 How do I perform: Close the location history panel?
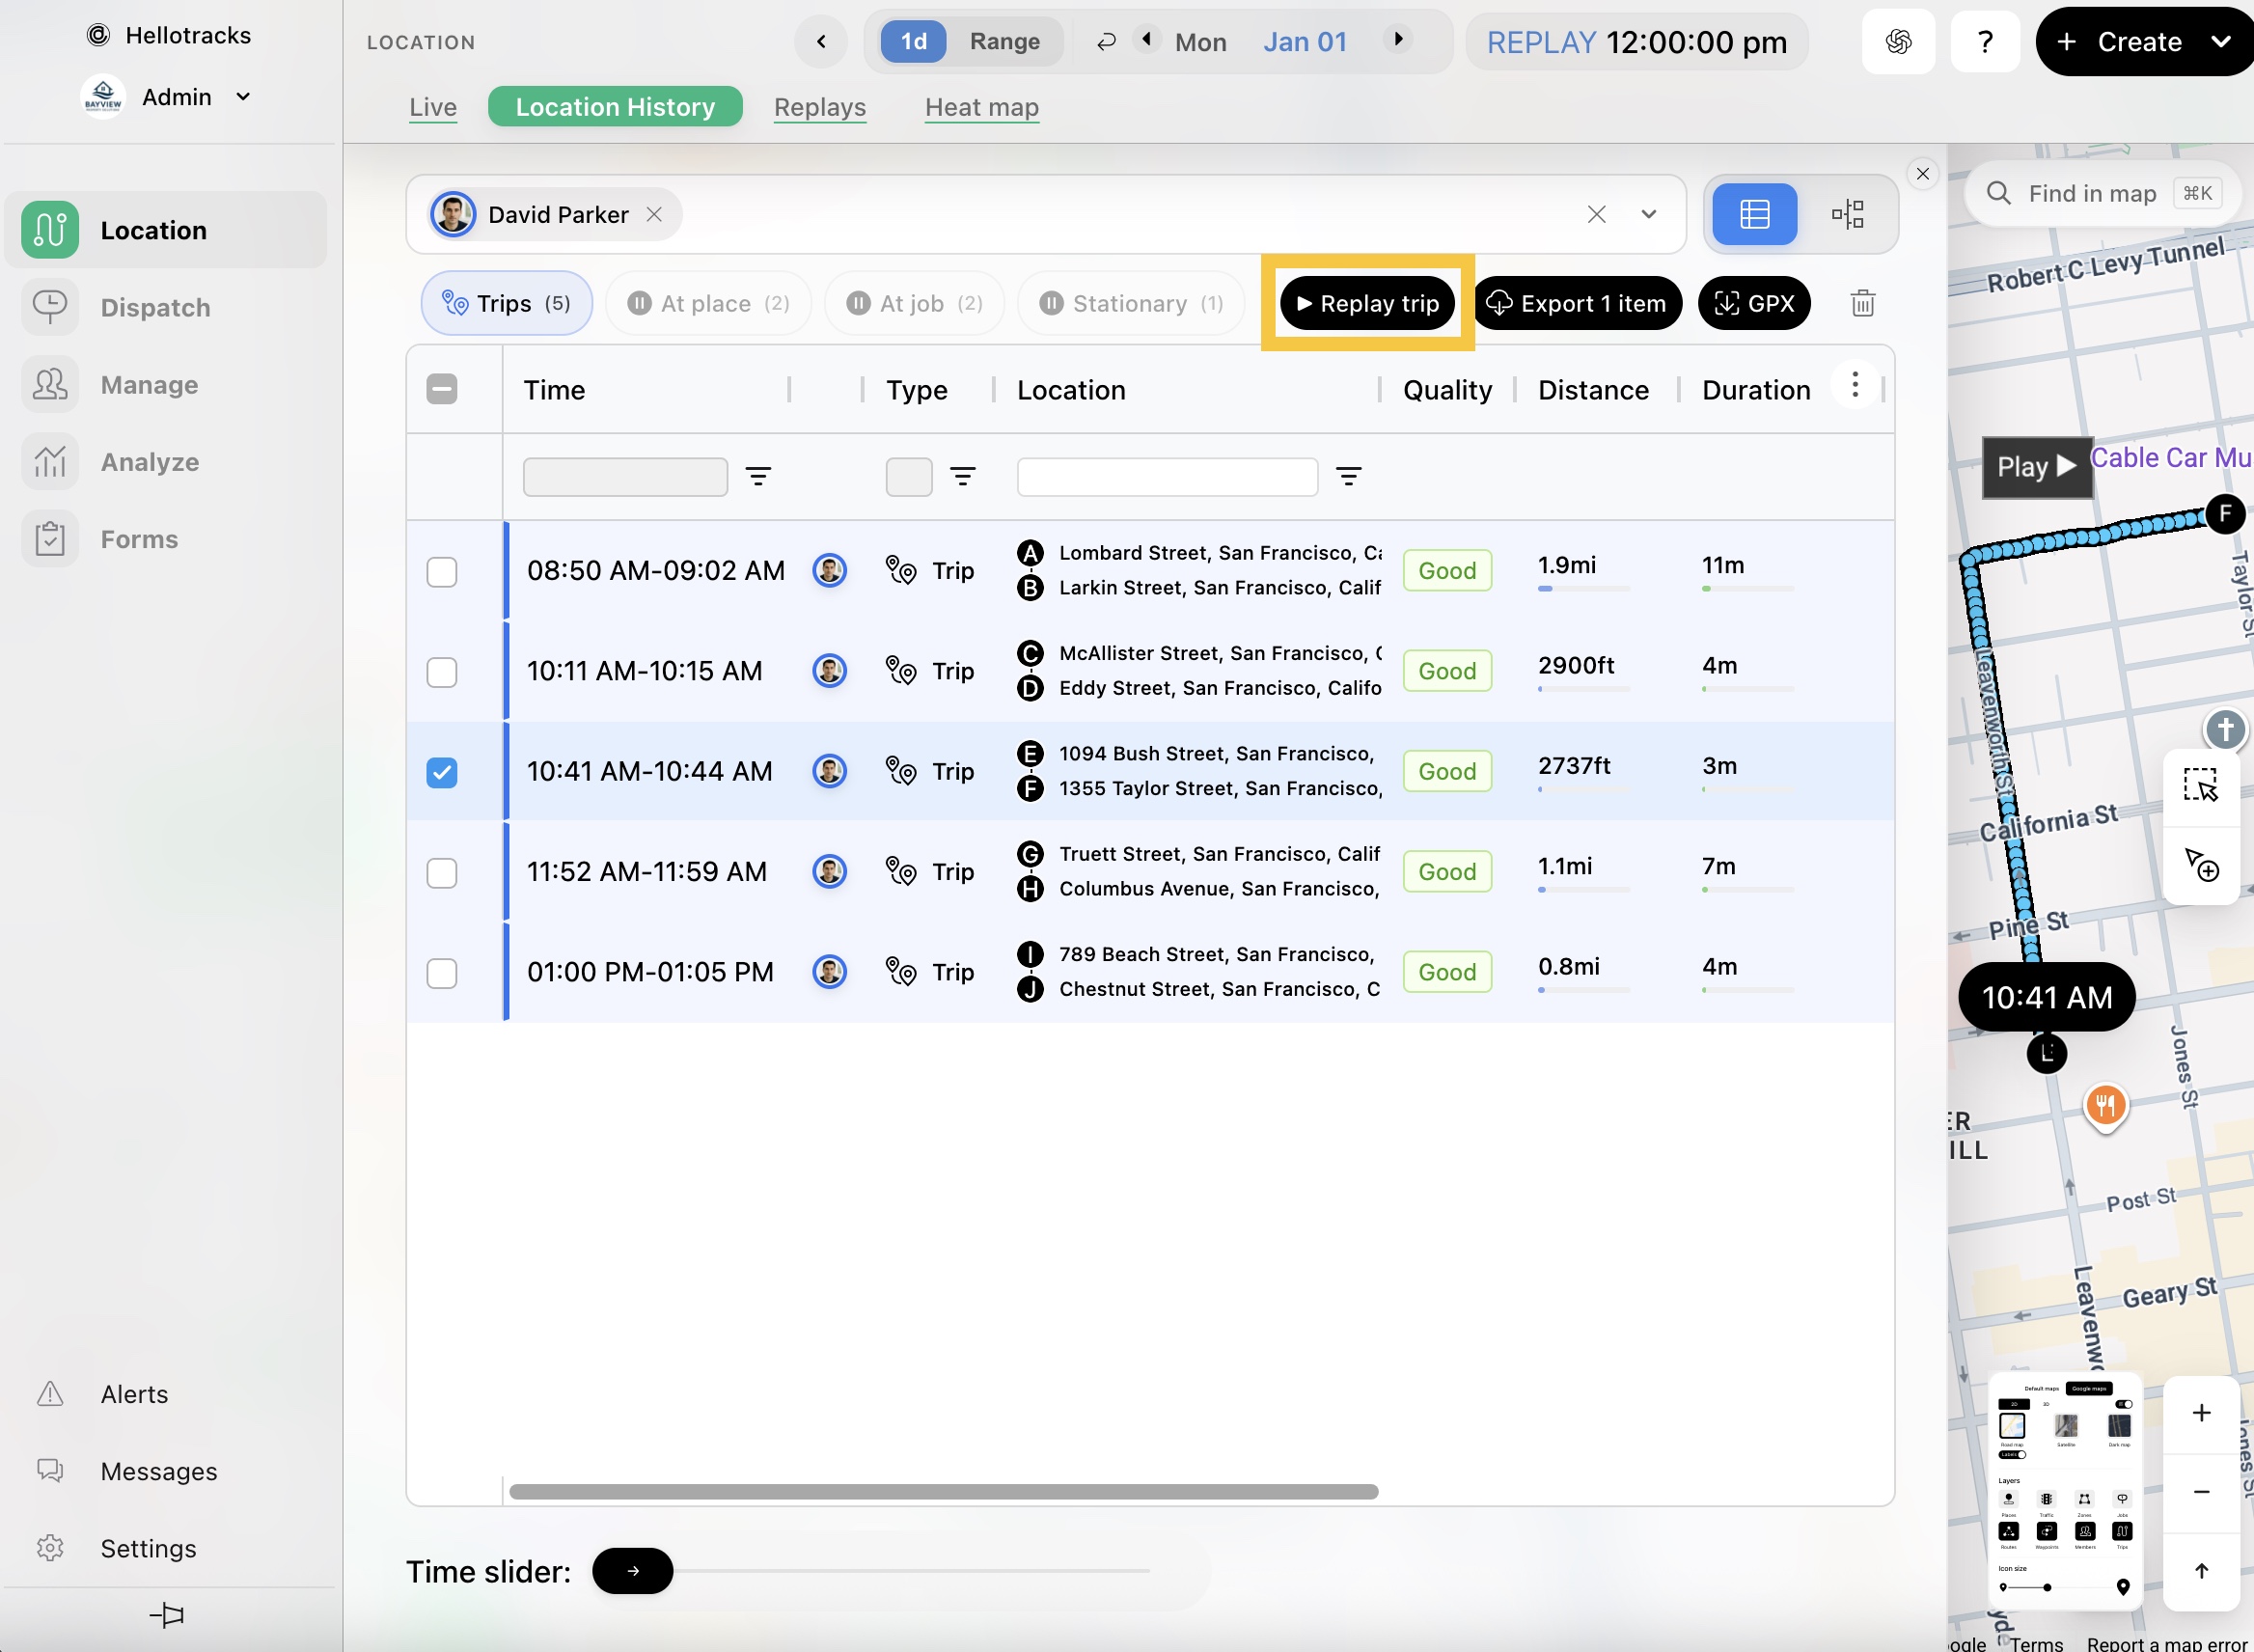[1922, 174]
